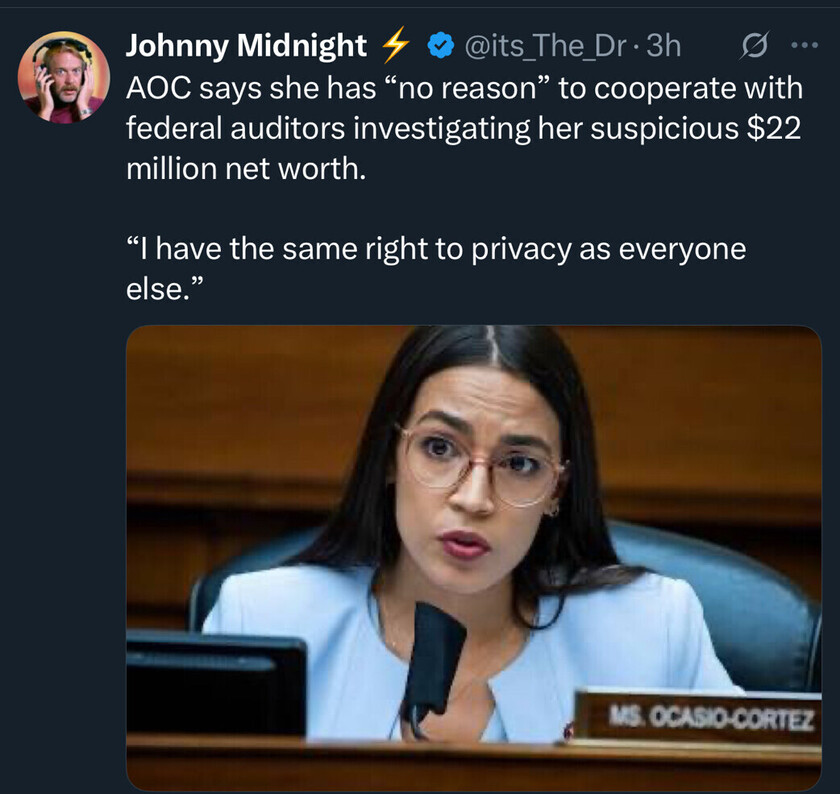Click the "Johnny Midnight" display name

pyautogui.click(x=246, y=45)
